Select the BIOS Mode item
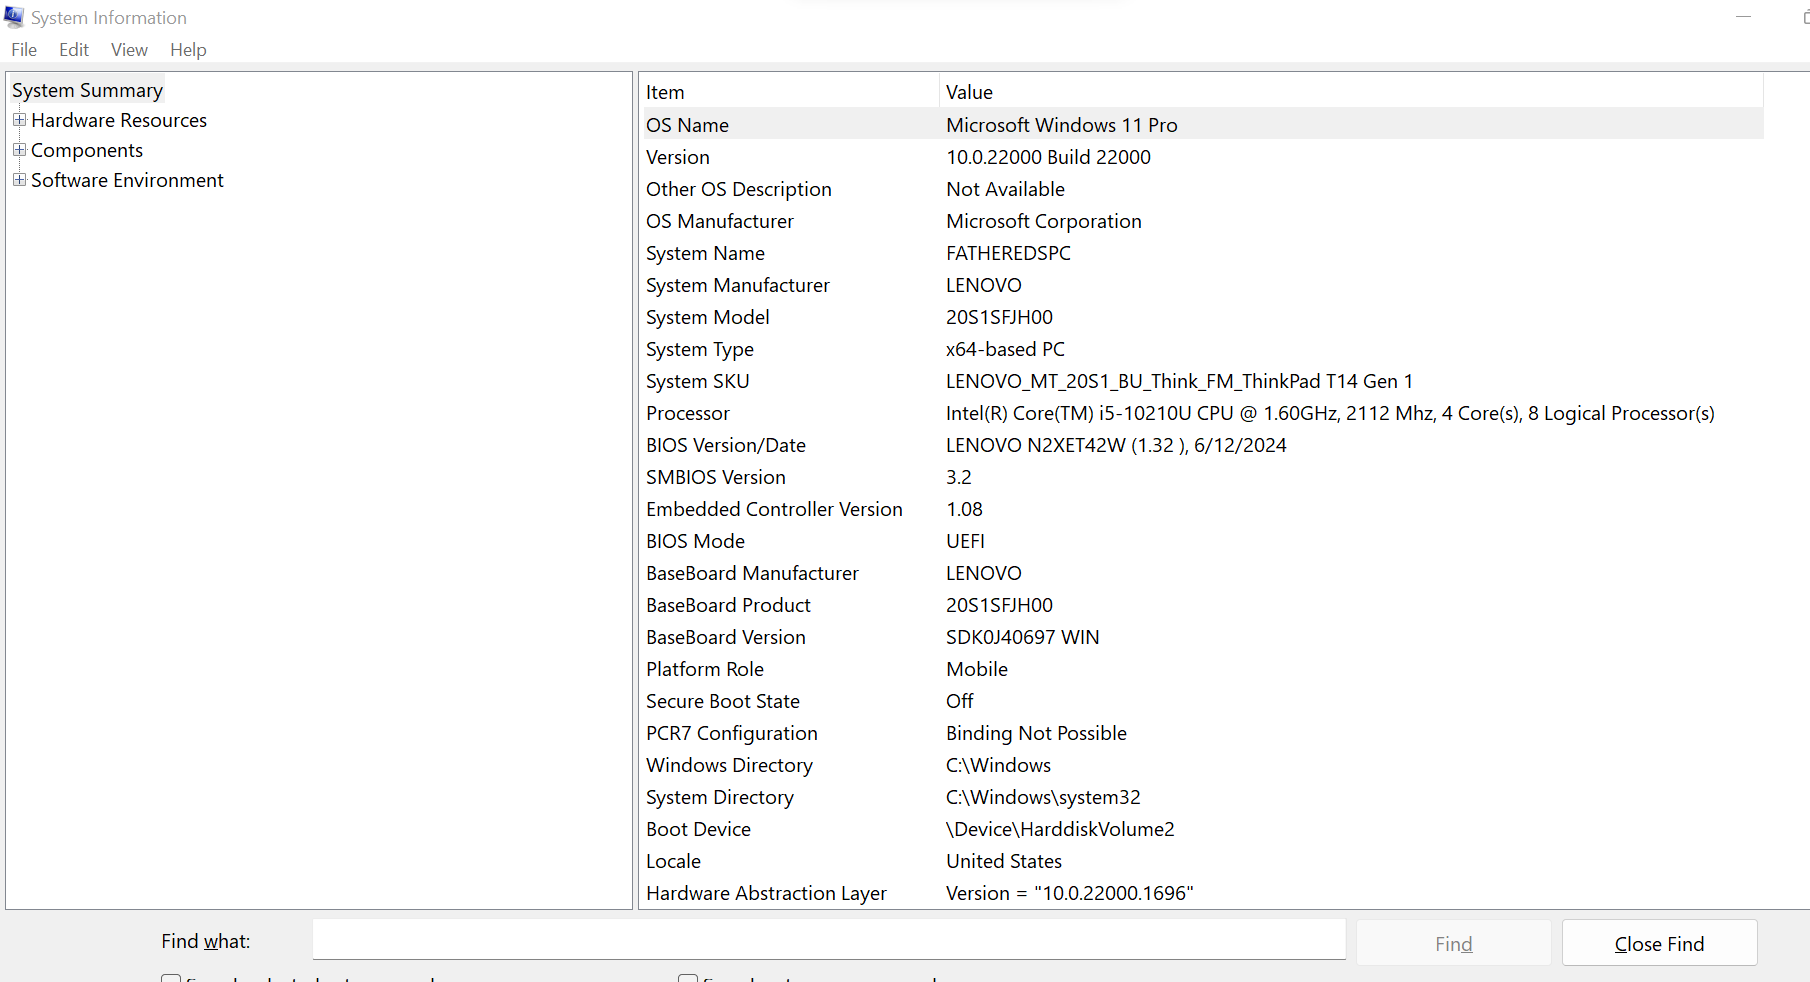1810x982 pixels. [695, 541]
